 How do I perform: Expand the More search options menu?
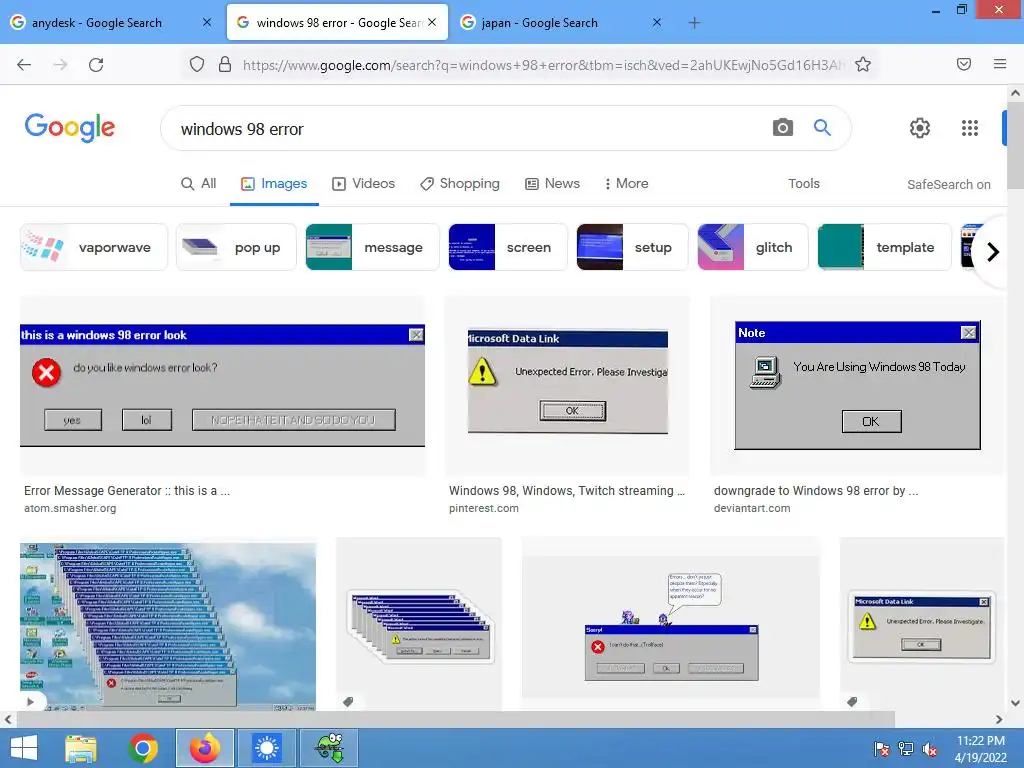pos(626,184)
